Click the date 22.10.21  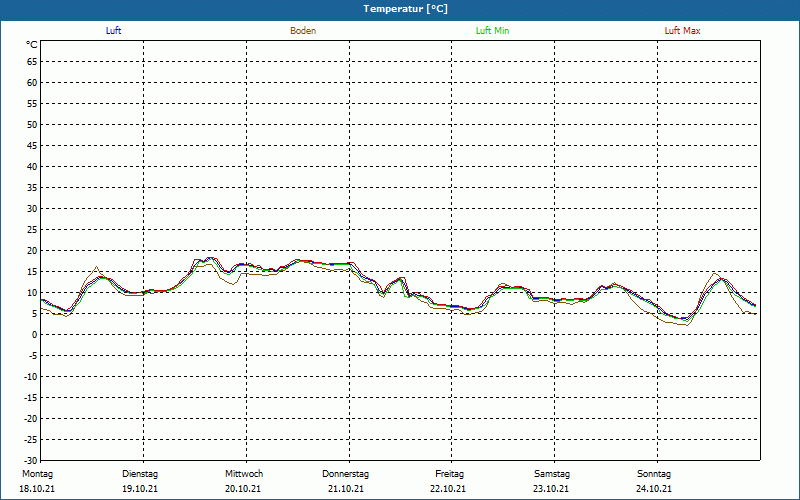448,489
